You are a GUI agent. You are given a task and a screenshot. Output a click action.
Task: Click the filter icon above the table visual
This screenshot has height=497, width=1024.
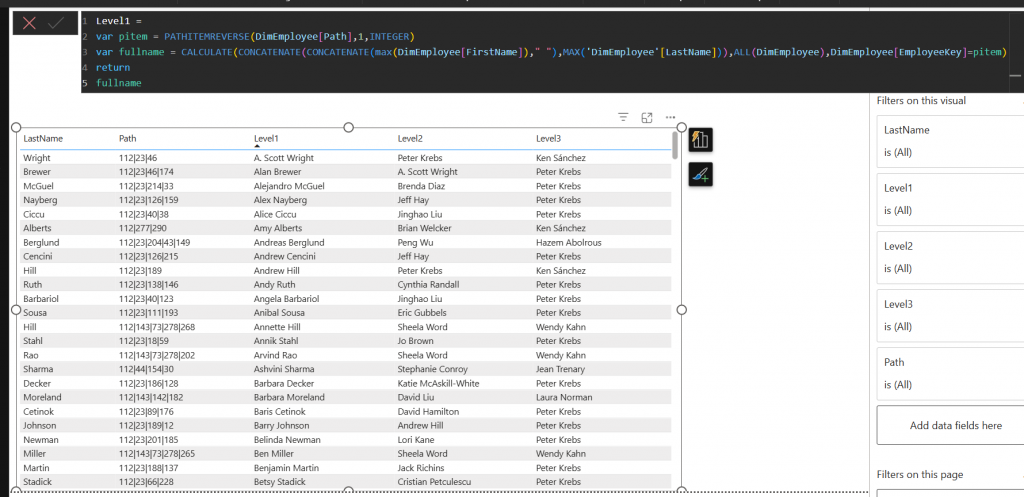pos(623,118)
